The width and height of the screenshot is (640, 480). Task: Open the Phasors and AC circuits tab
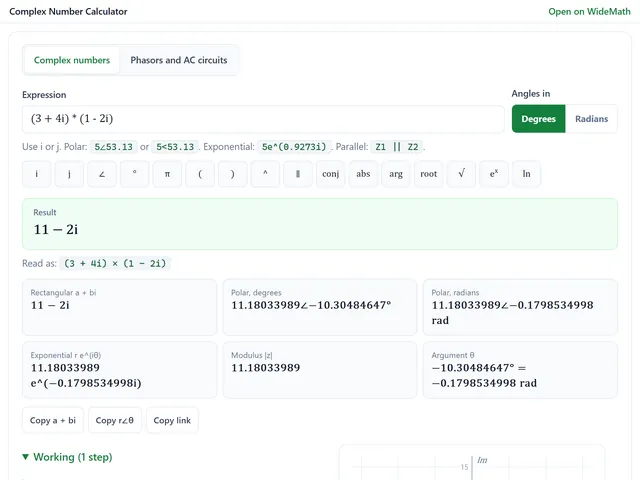coord(179,60)
